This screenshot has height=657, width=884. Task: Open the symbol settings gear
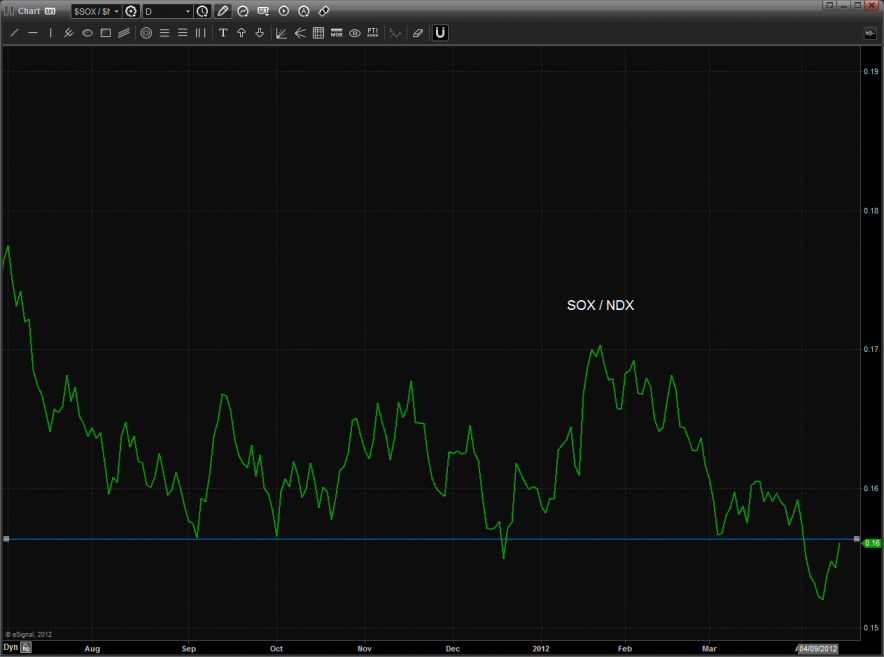[130, 11]
